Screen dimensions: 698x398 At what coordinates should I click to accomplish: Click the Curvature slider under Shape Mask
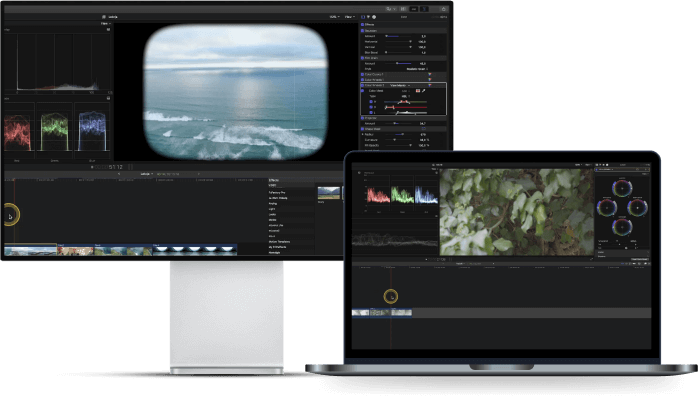(398, 140)
